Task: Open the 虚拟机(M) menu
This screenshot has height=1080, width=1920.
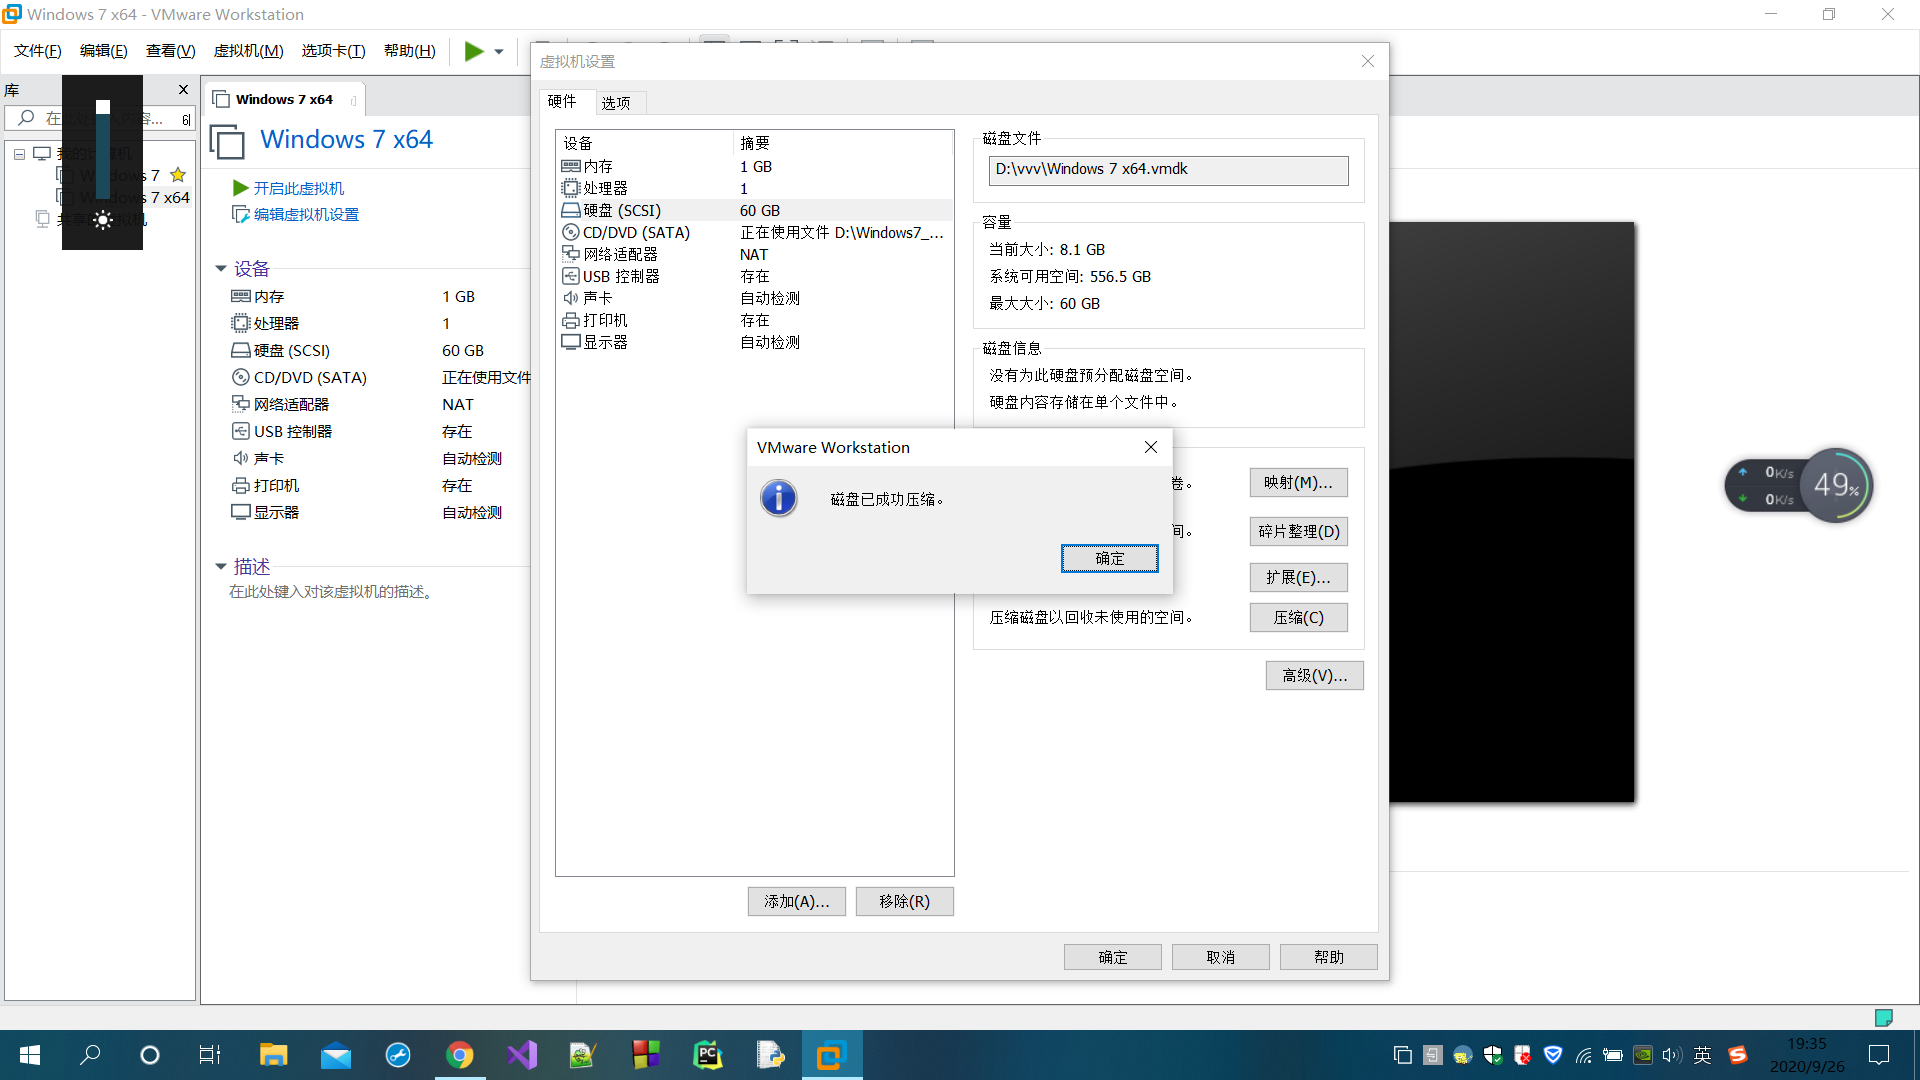Action: coord(248,50)
